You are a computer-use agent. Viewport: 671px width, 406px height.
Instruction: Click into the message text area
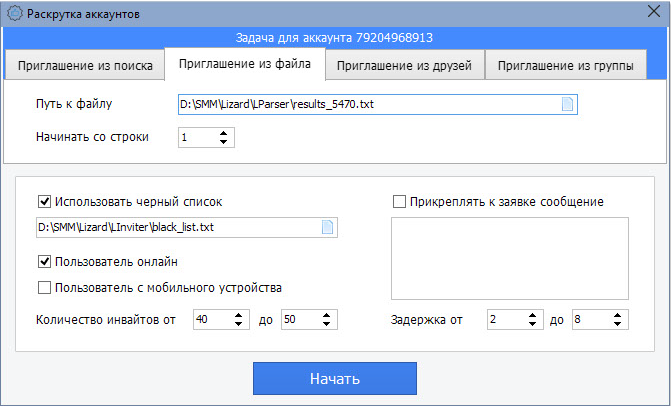tap(510, 258)
